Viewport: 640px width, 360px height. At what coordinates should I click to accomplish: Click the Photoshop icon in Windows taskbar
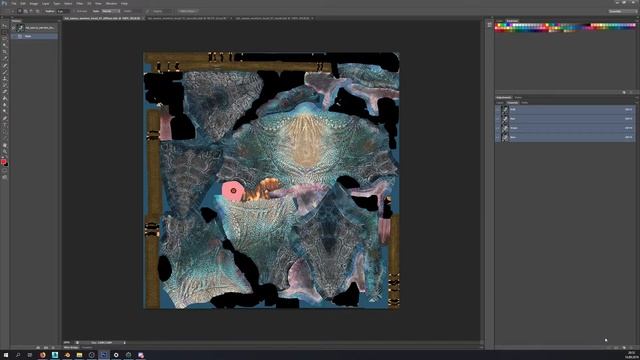pyautogui.click(x=104, y=355)
